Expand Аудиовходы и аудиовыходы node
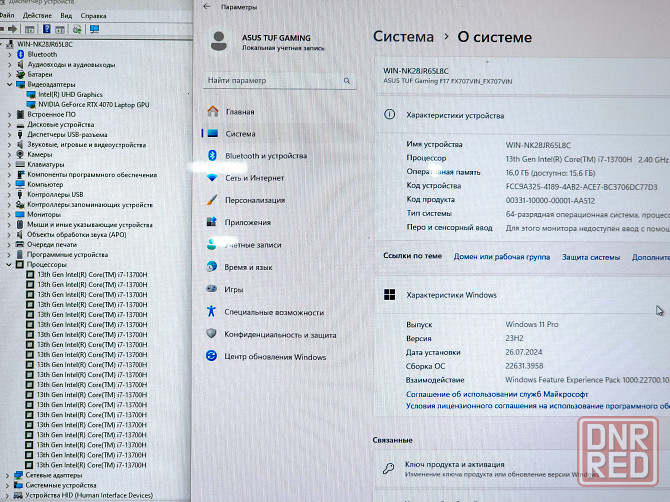This screenshot has width=670, height=502. tap(9, 65)
